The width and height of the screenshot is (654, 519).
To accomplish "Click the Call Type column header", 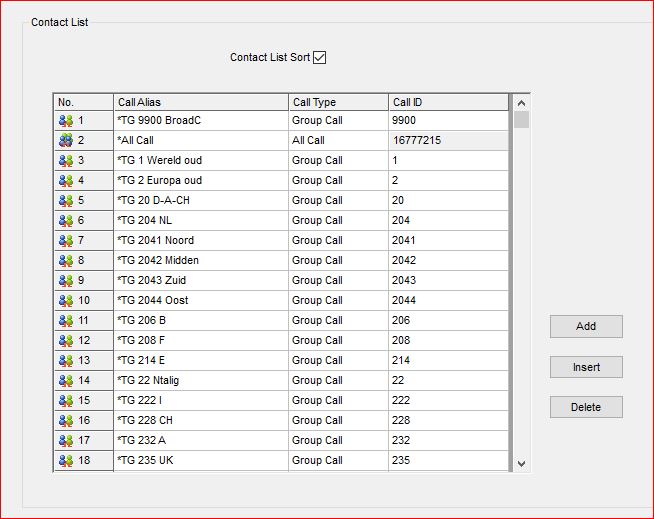I will point(338,102).
